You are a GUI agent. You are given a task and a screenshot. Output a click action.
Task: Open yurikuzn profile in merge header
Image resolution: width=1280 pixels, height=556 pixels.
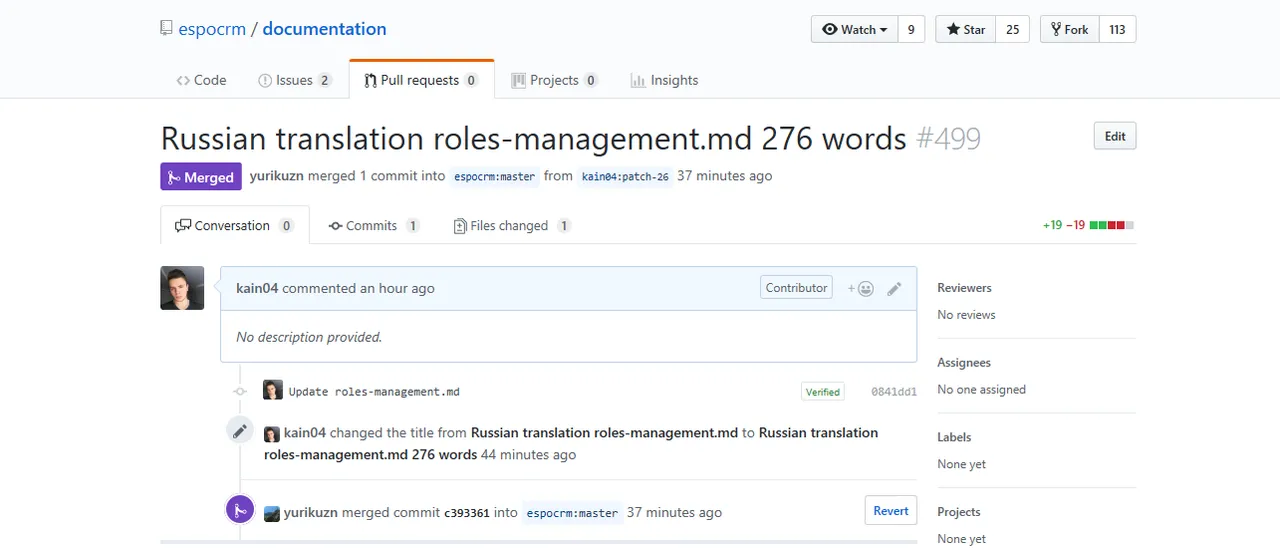(276, 176)
